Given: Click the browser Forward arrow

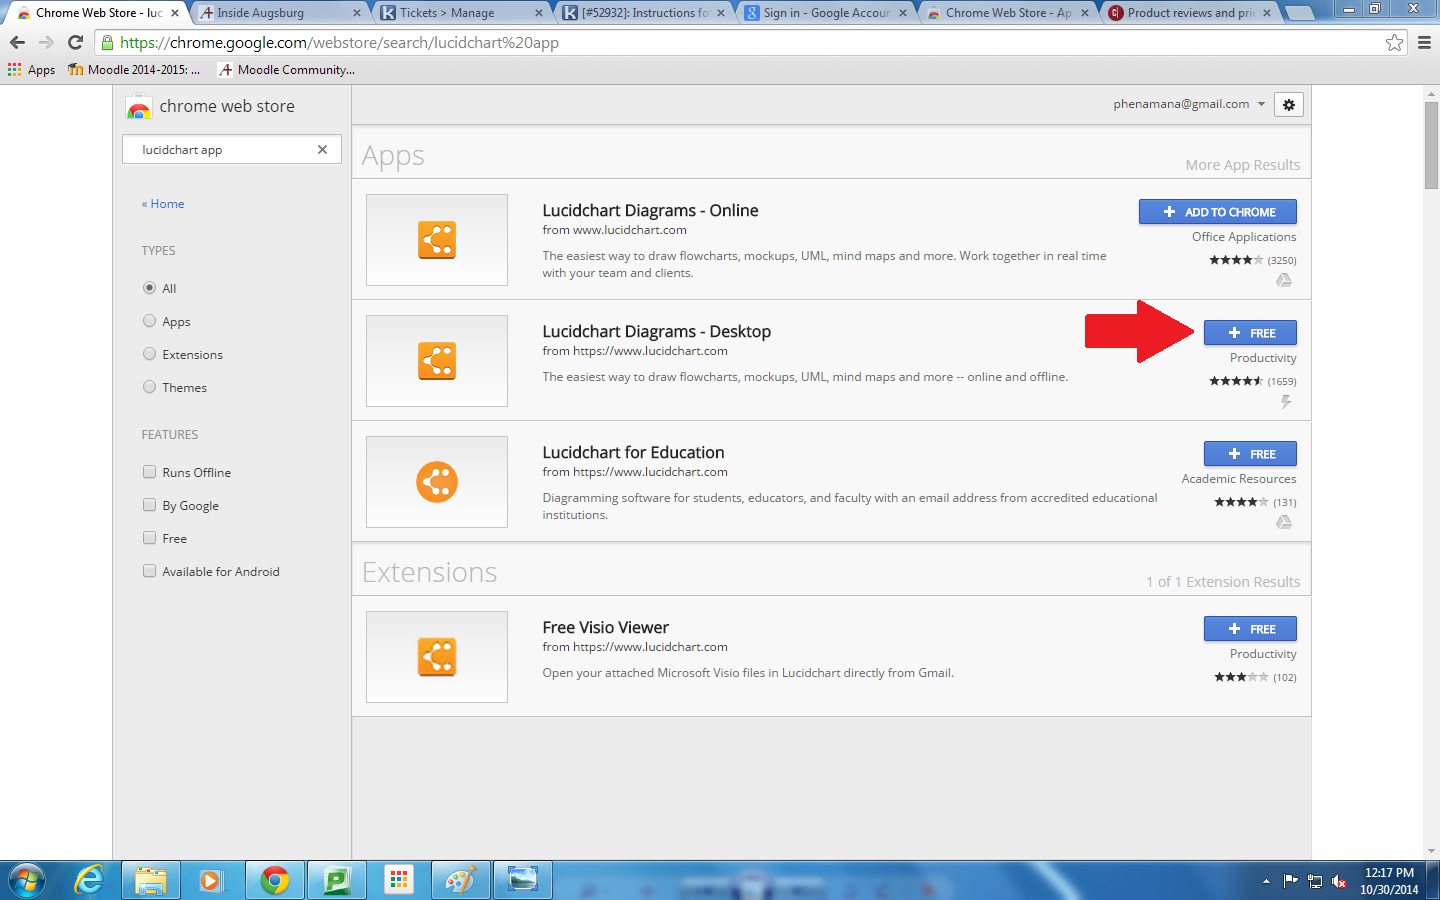Looking at the screenshot, I should [x=46, y=43].
